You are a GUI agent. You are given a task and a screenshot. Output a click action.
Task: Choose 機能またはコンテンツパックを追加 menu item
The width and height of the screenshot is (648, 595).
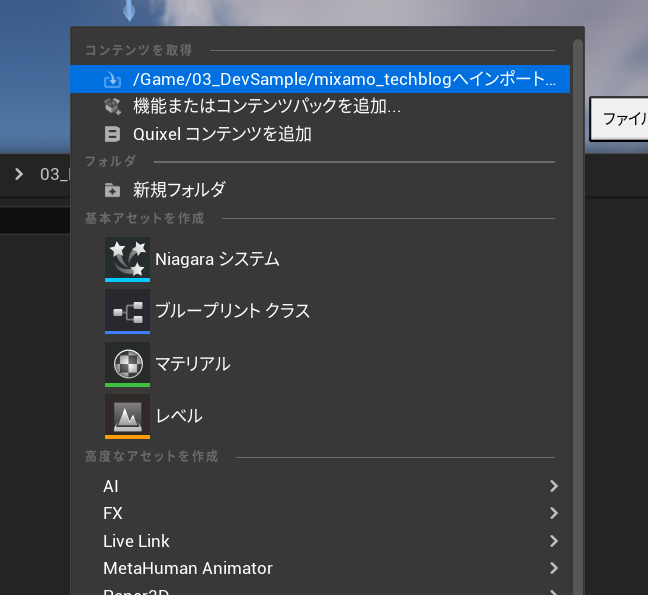(267, 106)
